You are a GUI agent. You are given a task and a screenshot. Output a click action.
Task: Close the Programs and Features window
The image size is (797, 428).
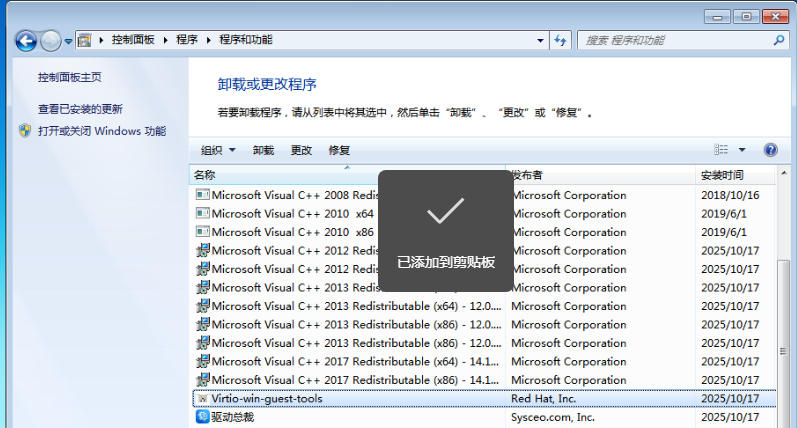pyautogui.click(x=776, y=17)
